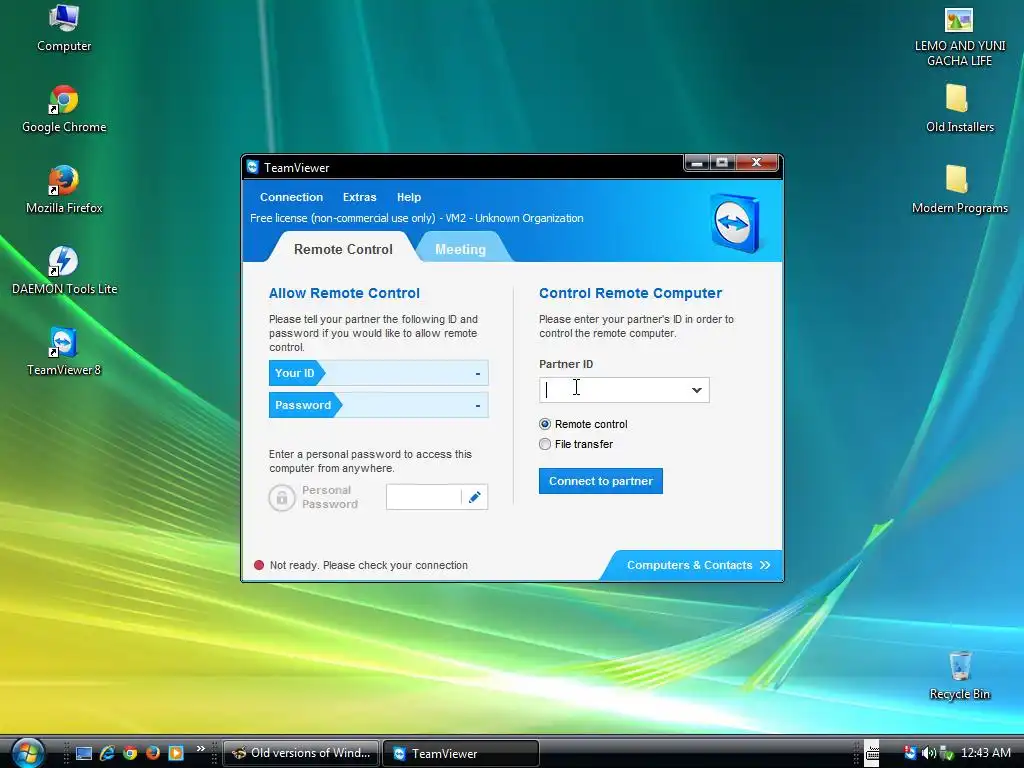Click the red connection status indicator

(x=259, y=565)
